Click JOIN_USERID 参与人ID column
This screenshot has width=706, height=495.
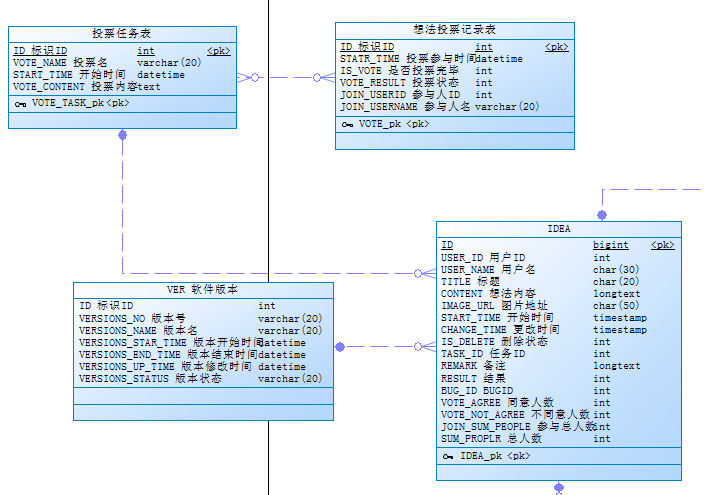click(400, 95)
